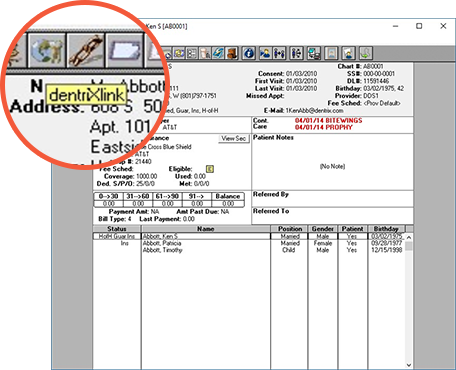Click the Patient column header
This screenshot has width=456, height=370.
(x=352, y=229)
